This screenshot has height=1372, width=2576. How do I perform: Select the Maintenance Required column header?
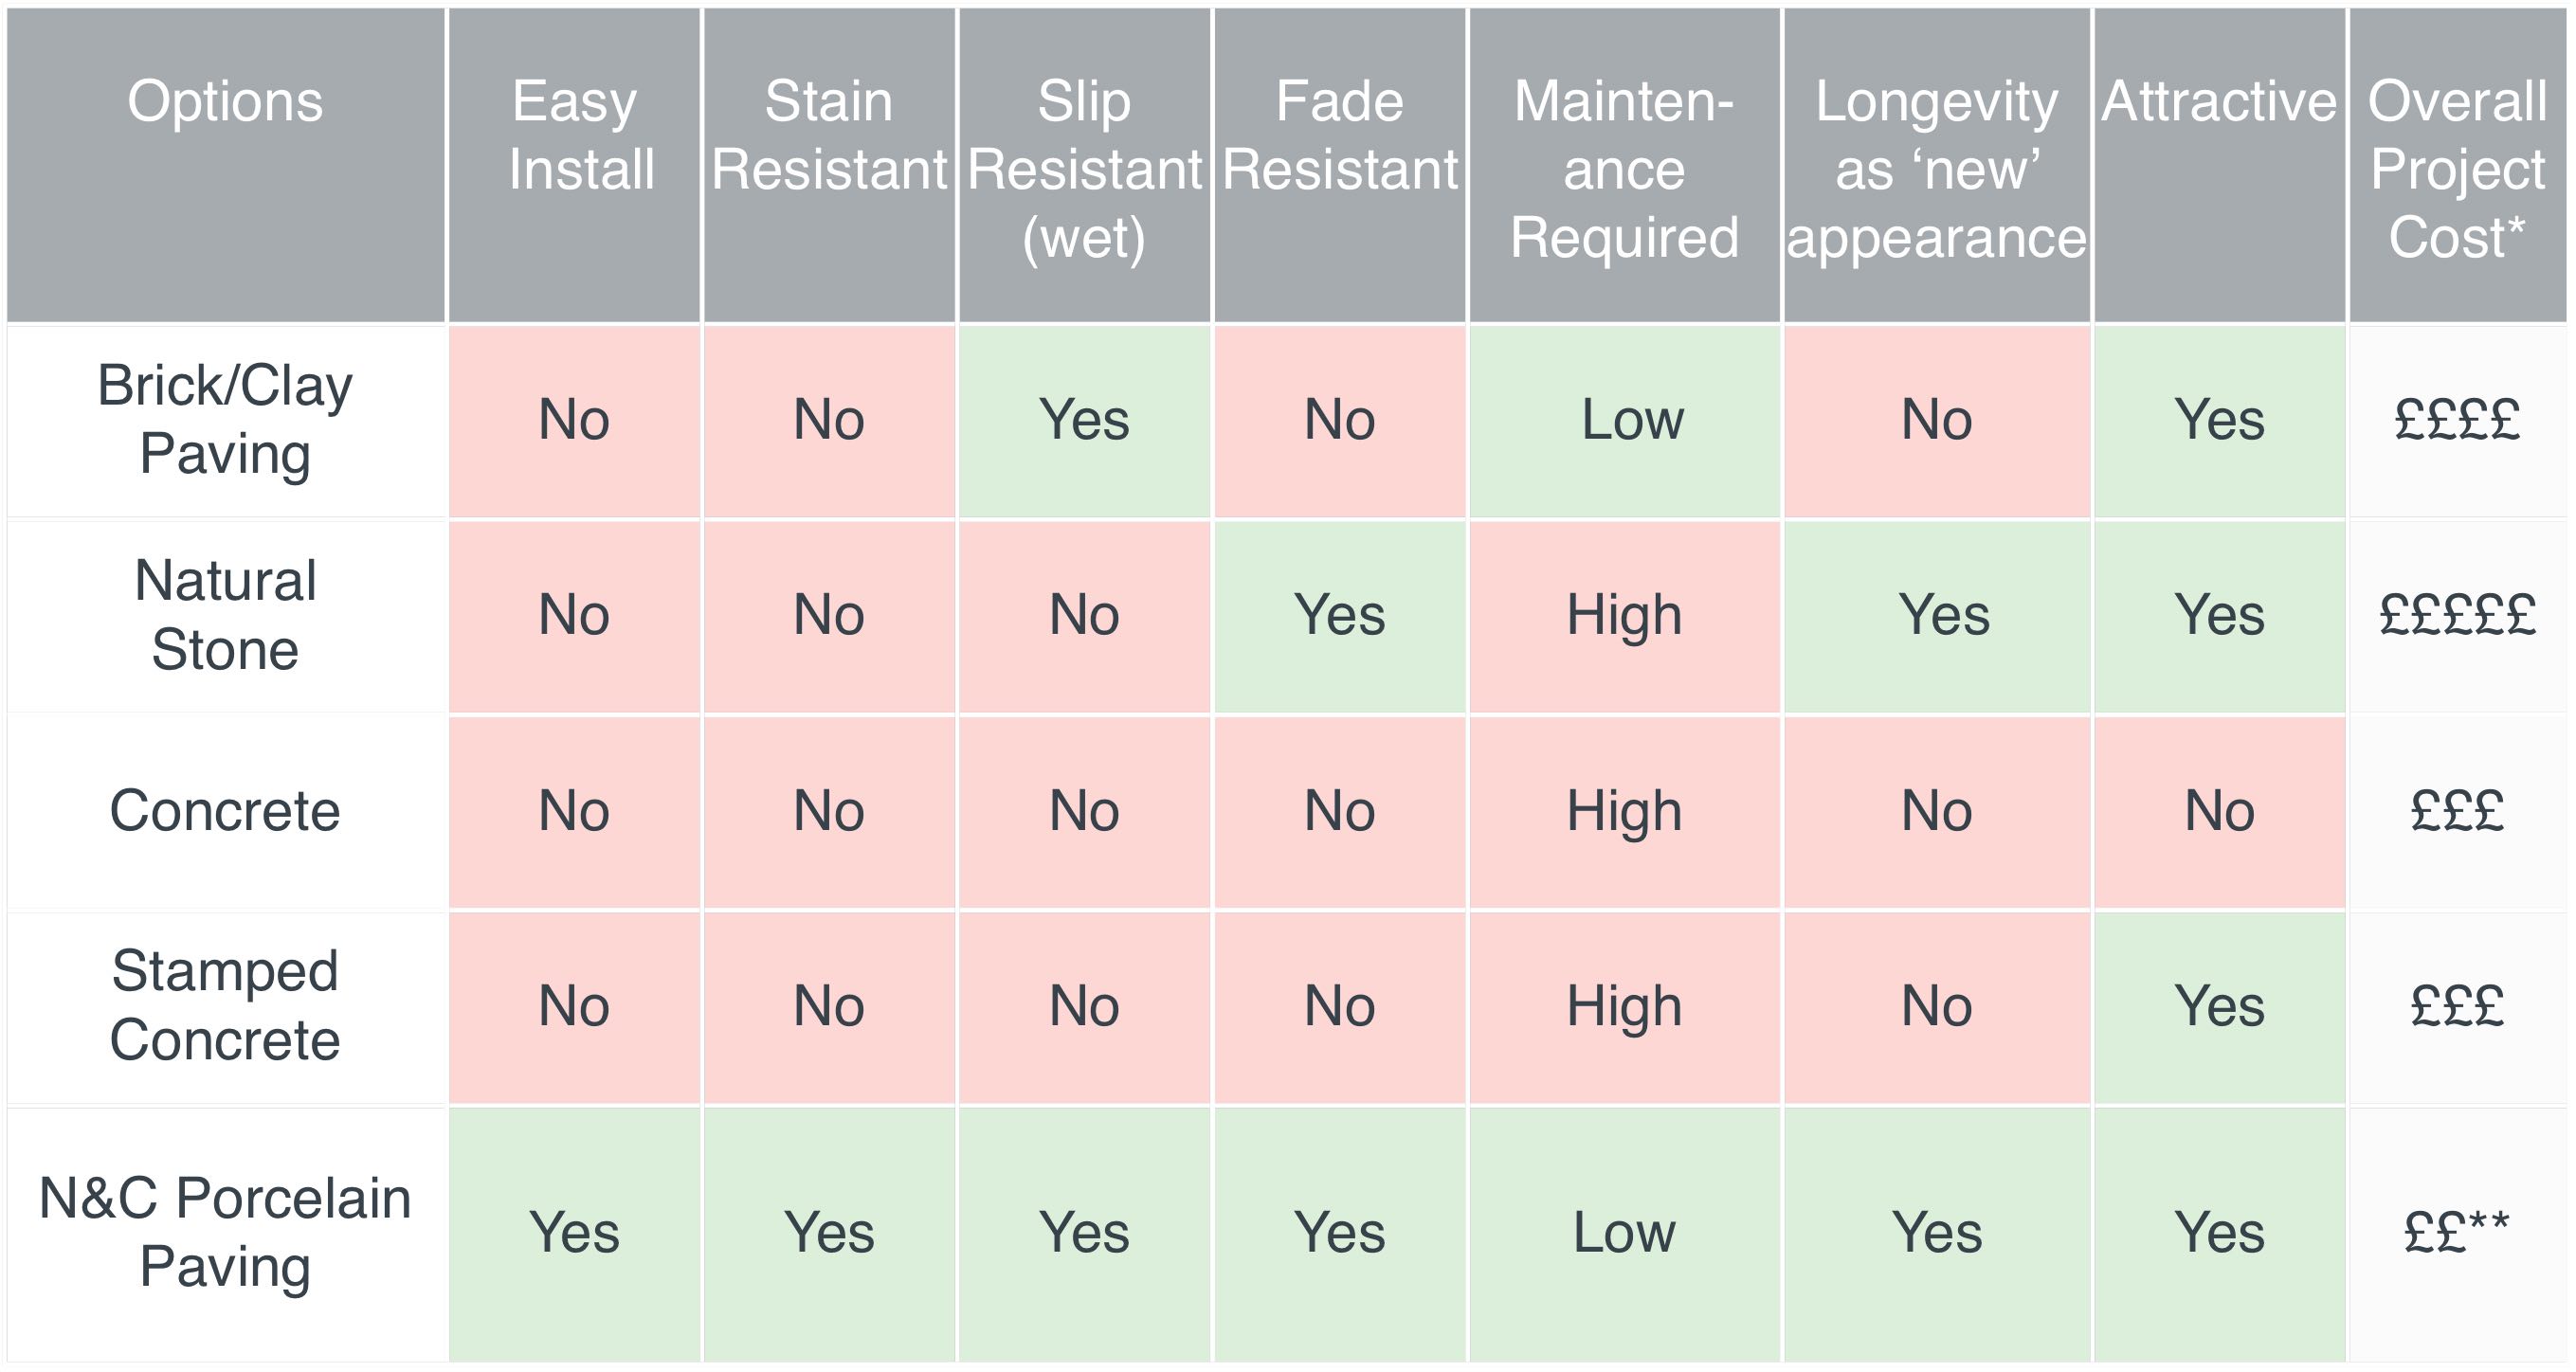[1625, 165]
